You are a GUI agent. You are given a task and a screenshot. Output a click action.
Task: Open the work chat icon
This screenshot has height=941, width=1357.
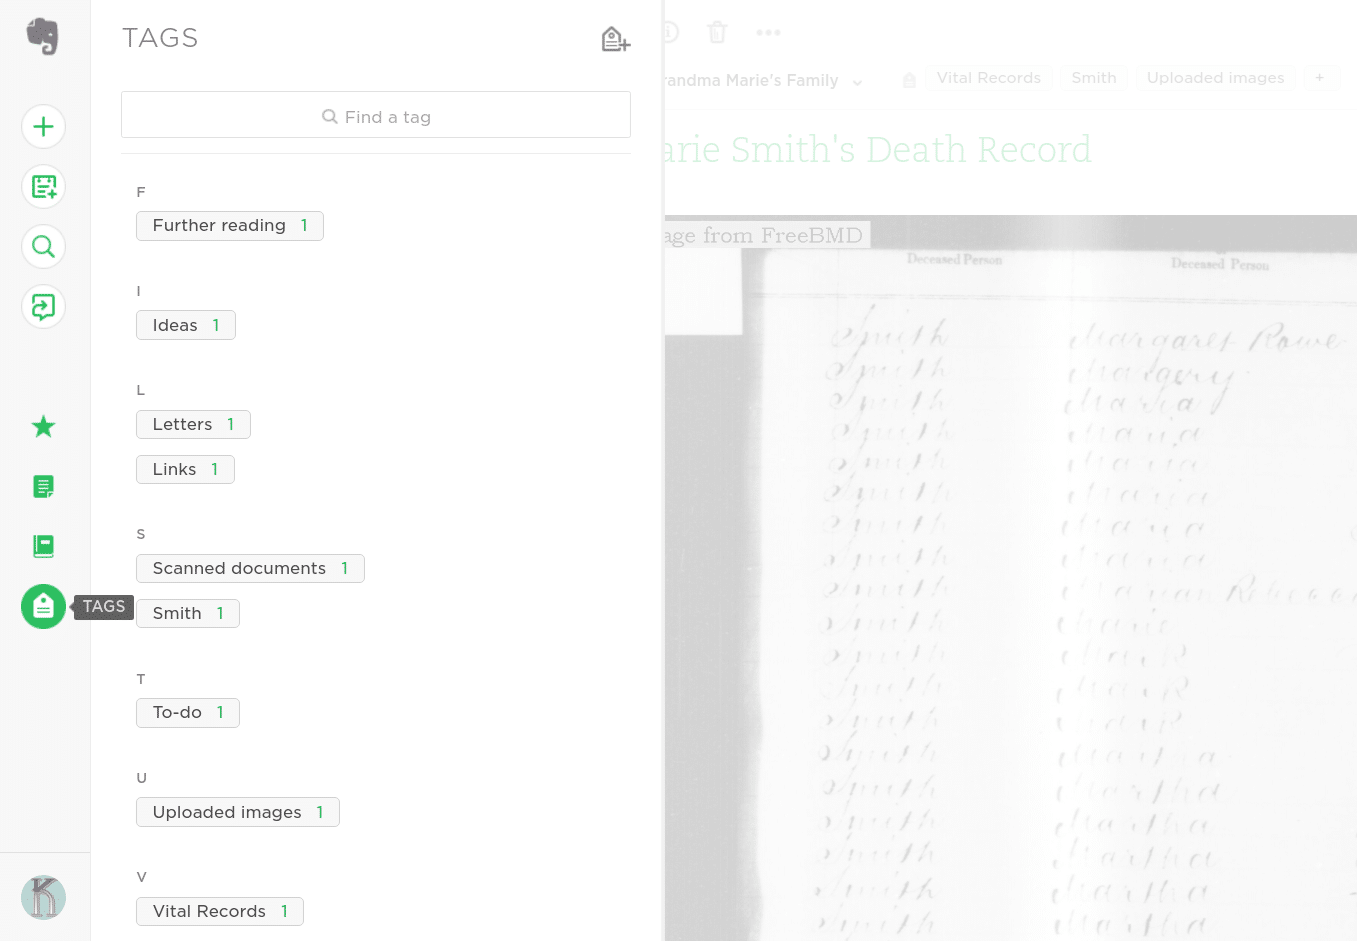click(43, 307)
